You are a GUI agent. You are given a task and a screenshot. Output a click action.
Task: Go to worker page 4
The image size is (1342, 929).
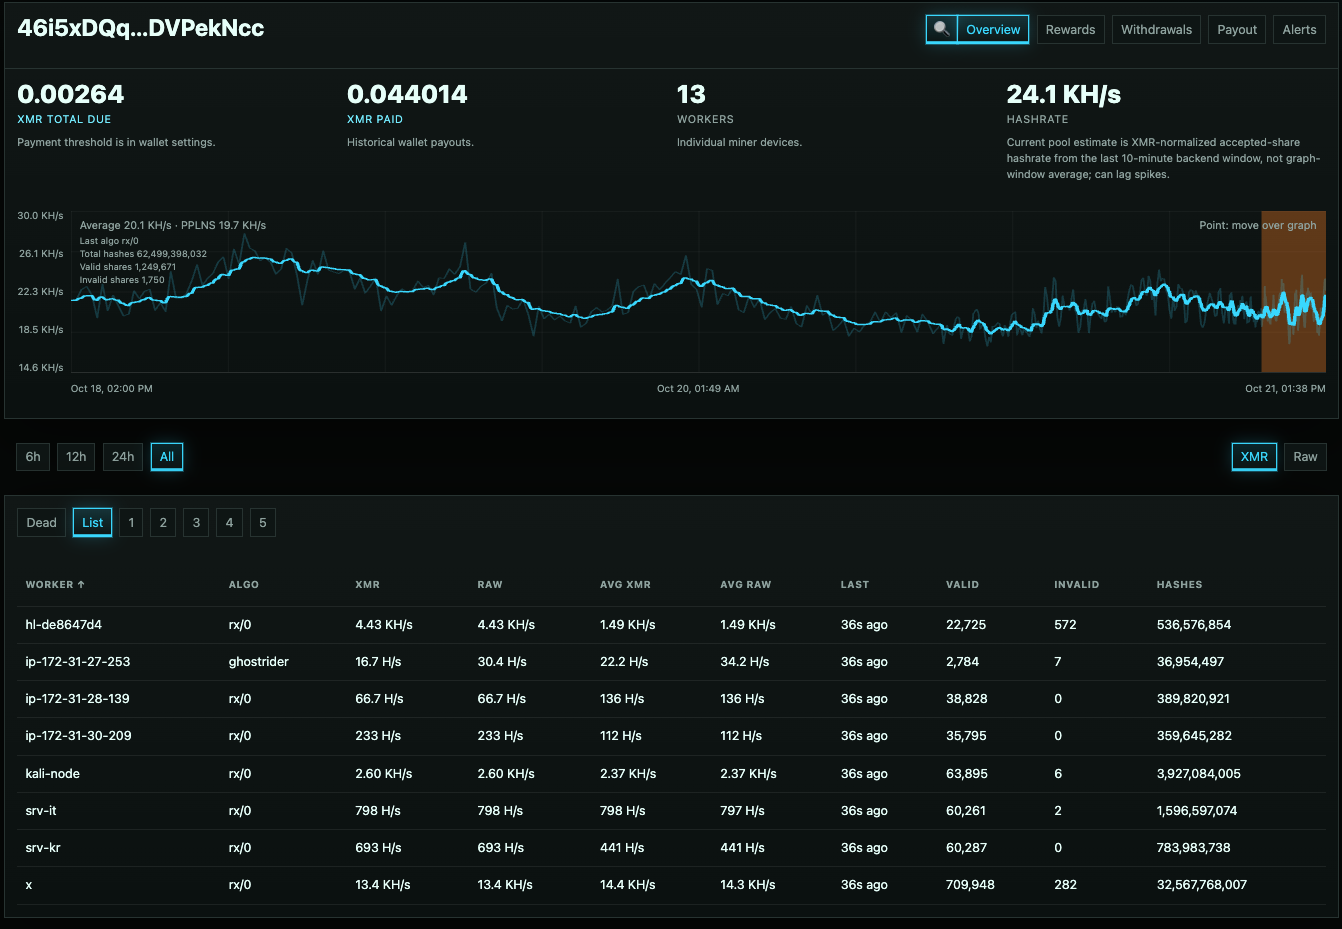coord(229,523)
